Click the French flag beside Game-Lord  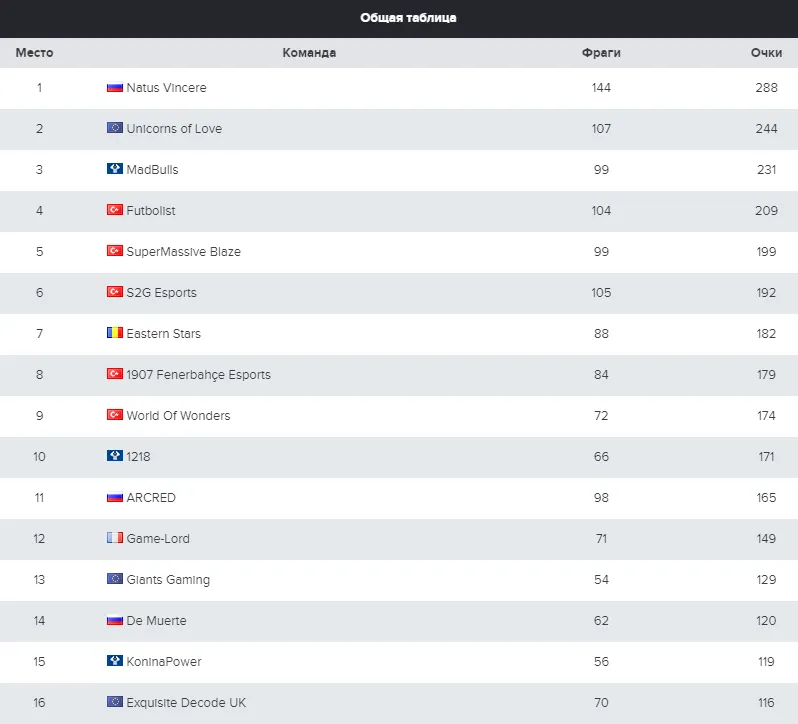115,538
